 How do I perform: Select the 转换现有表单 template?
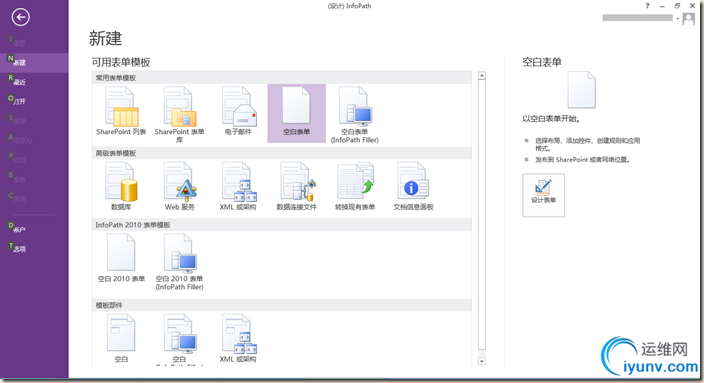click(x=355, y=186)
